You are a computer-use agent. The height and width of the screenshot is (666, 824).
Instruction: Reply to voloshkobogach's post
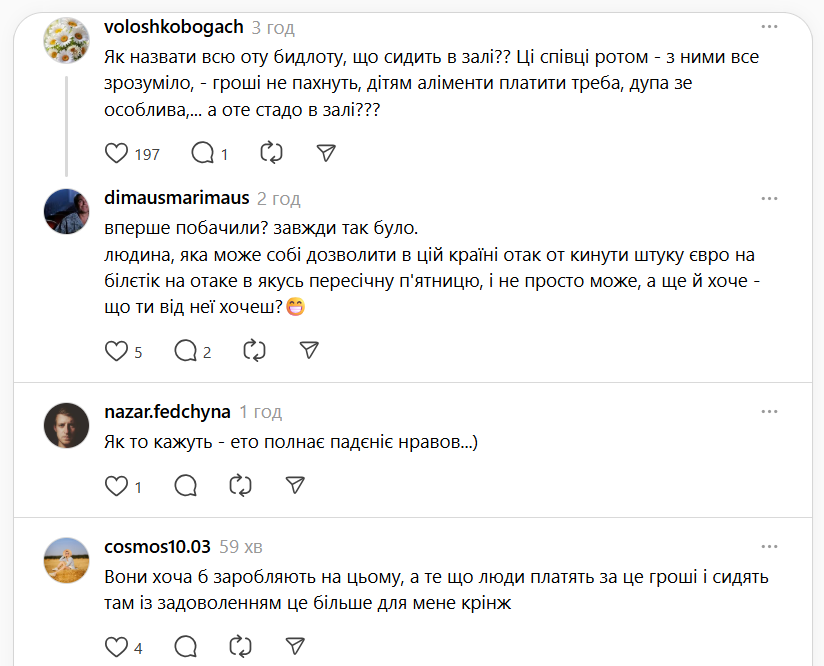pyautogui.click(x=202, y=153)
